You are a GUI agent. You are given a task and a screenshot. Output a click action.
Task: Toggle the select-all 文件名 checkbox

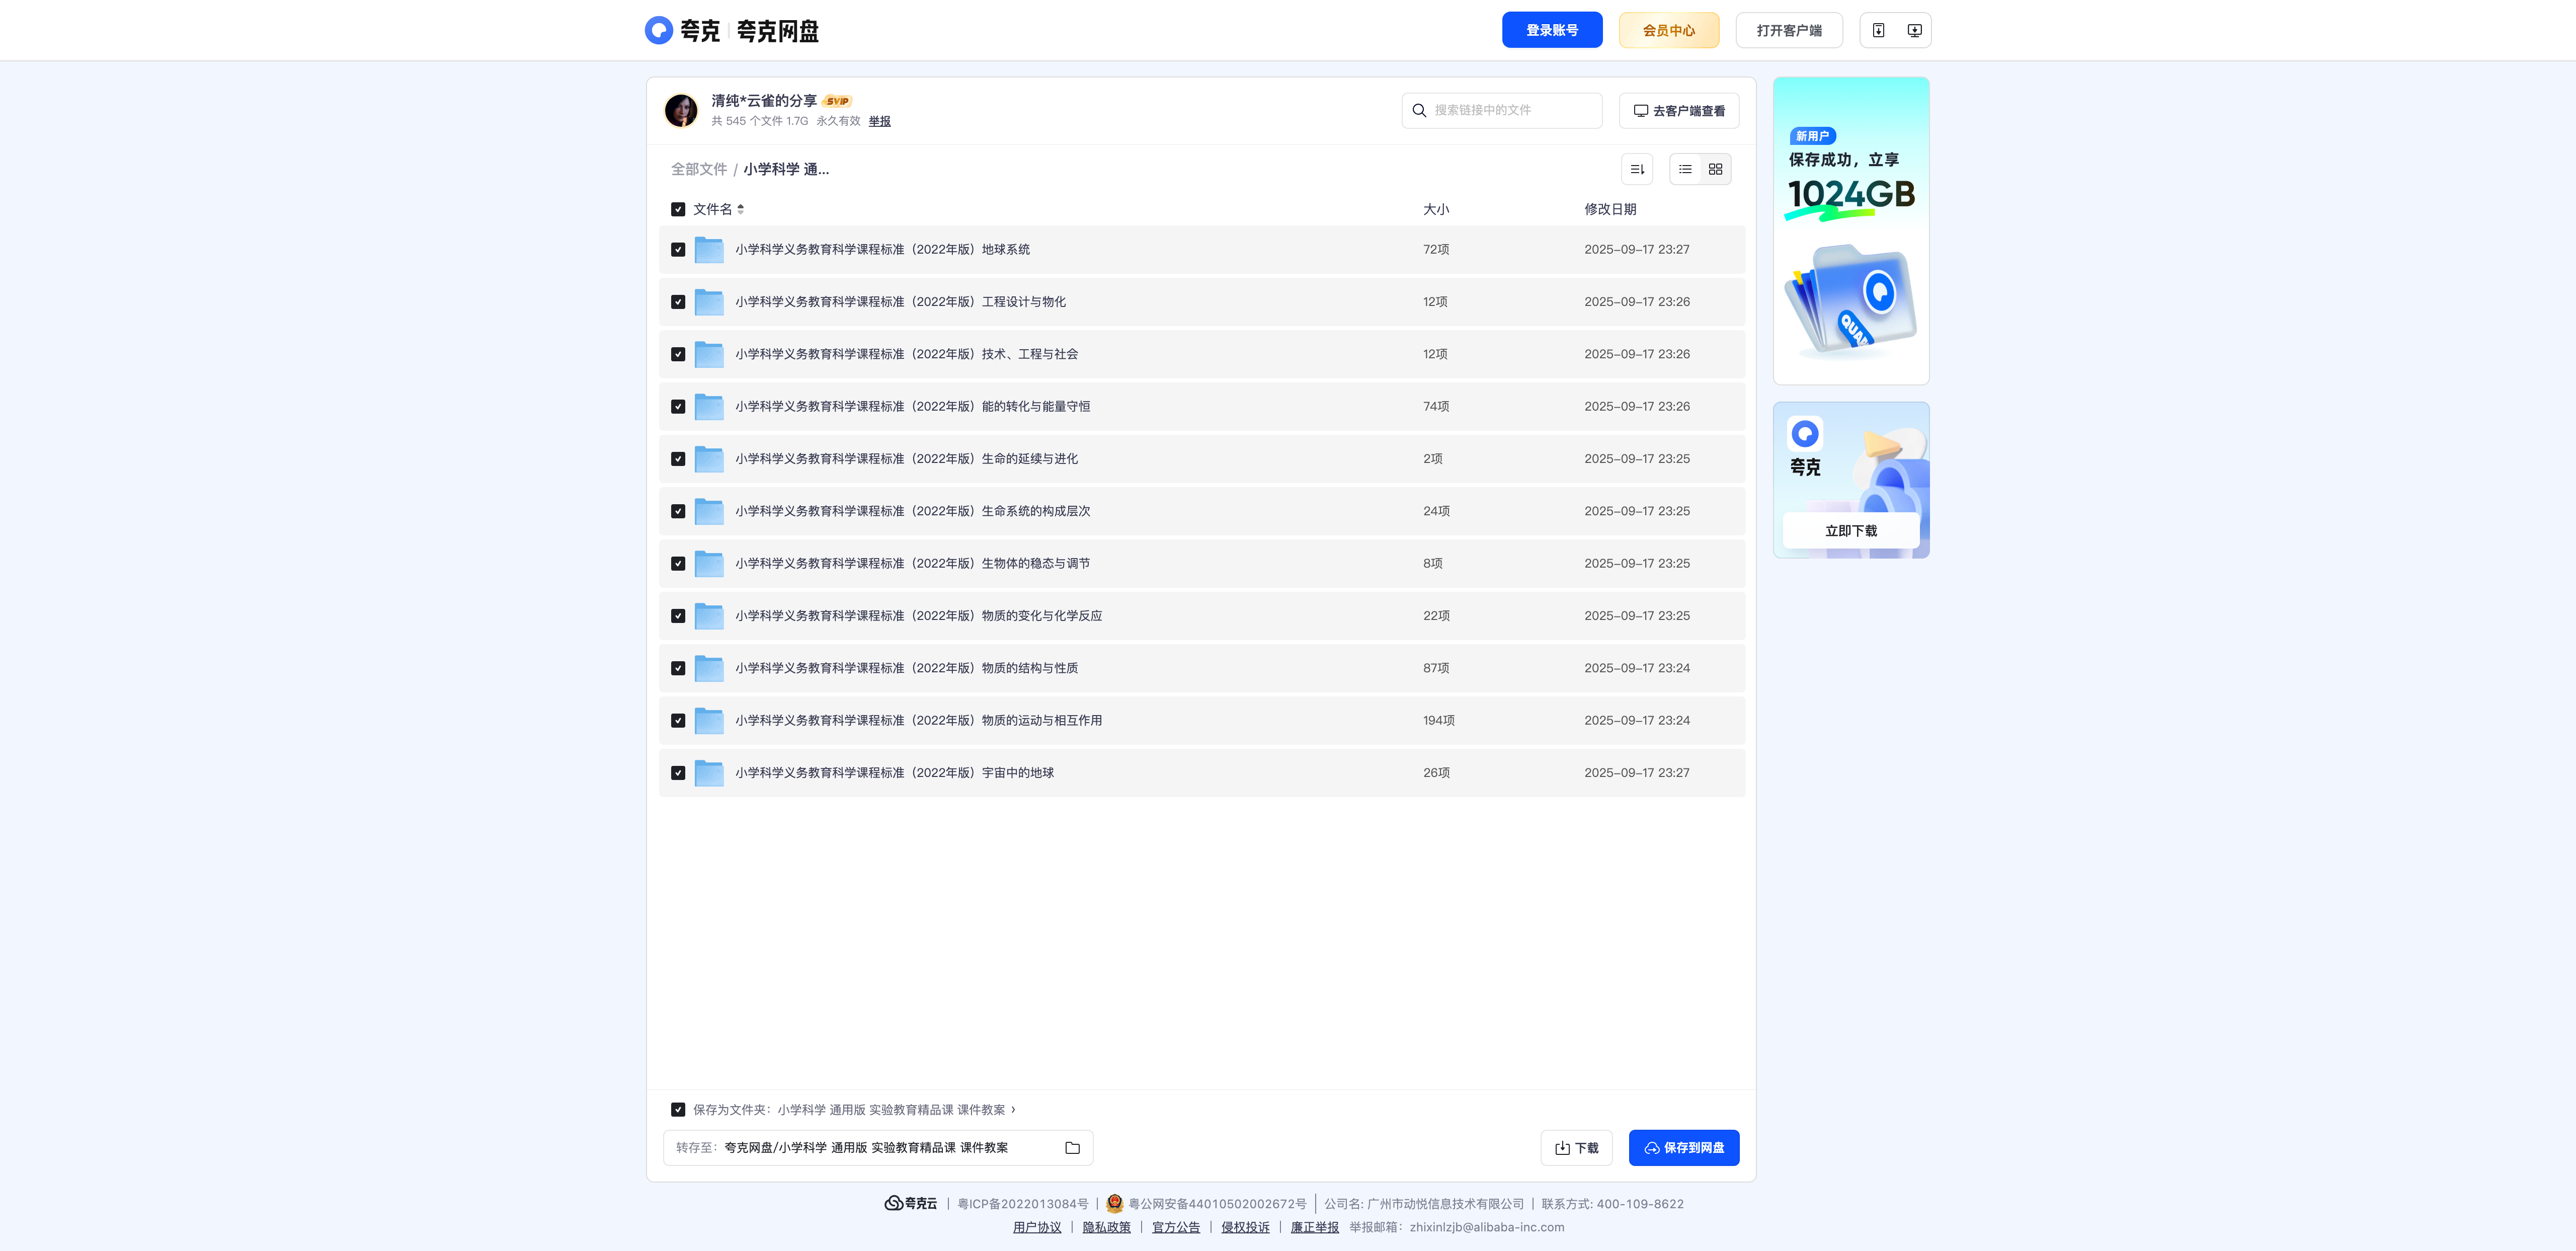[x=678, y=209]
